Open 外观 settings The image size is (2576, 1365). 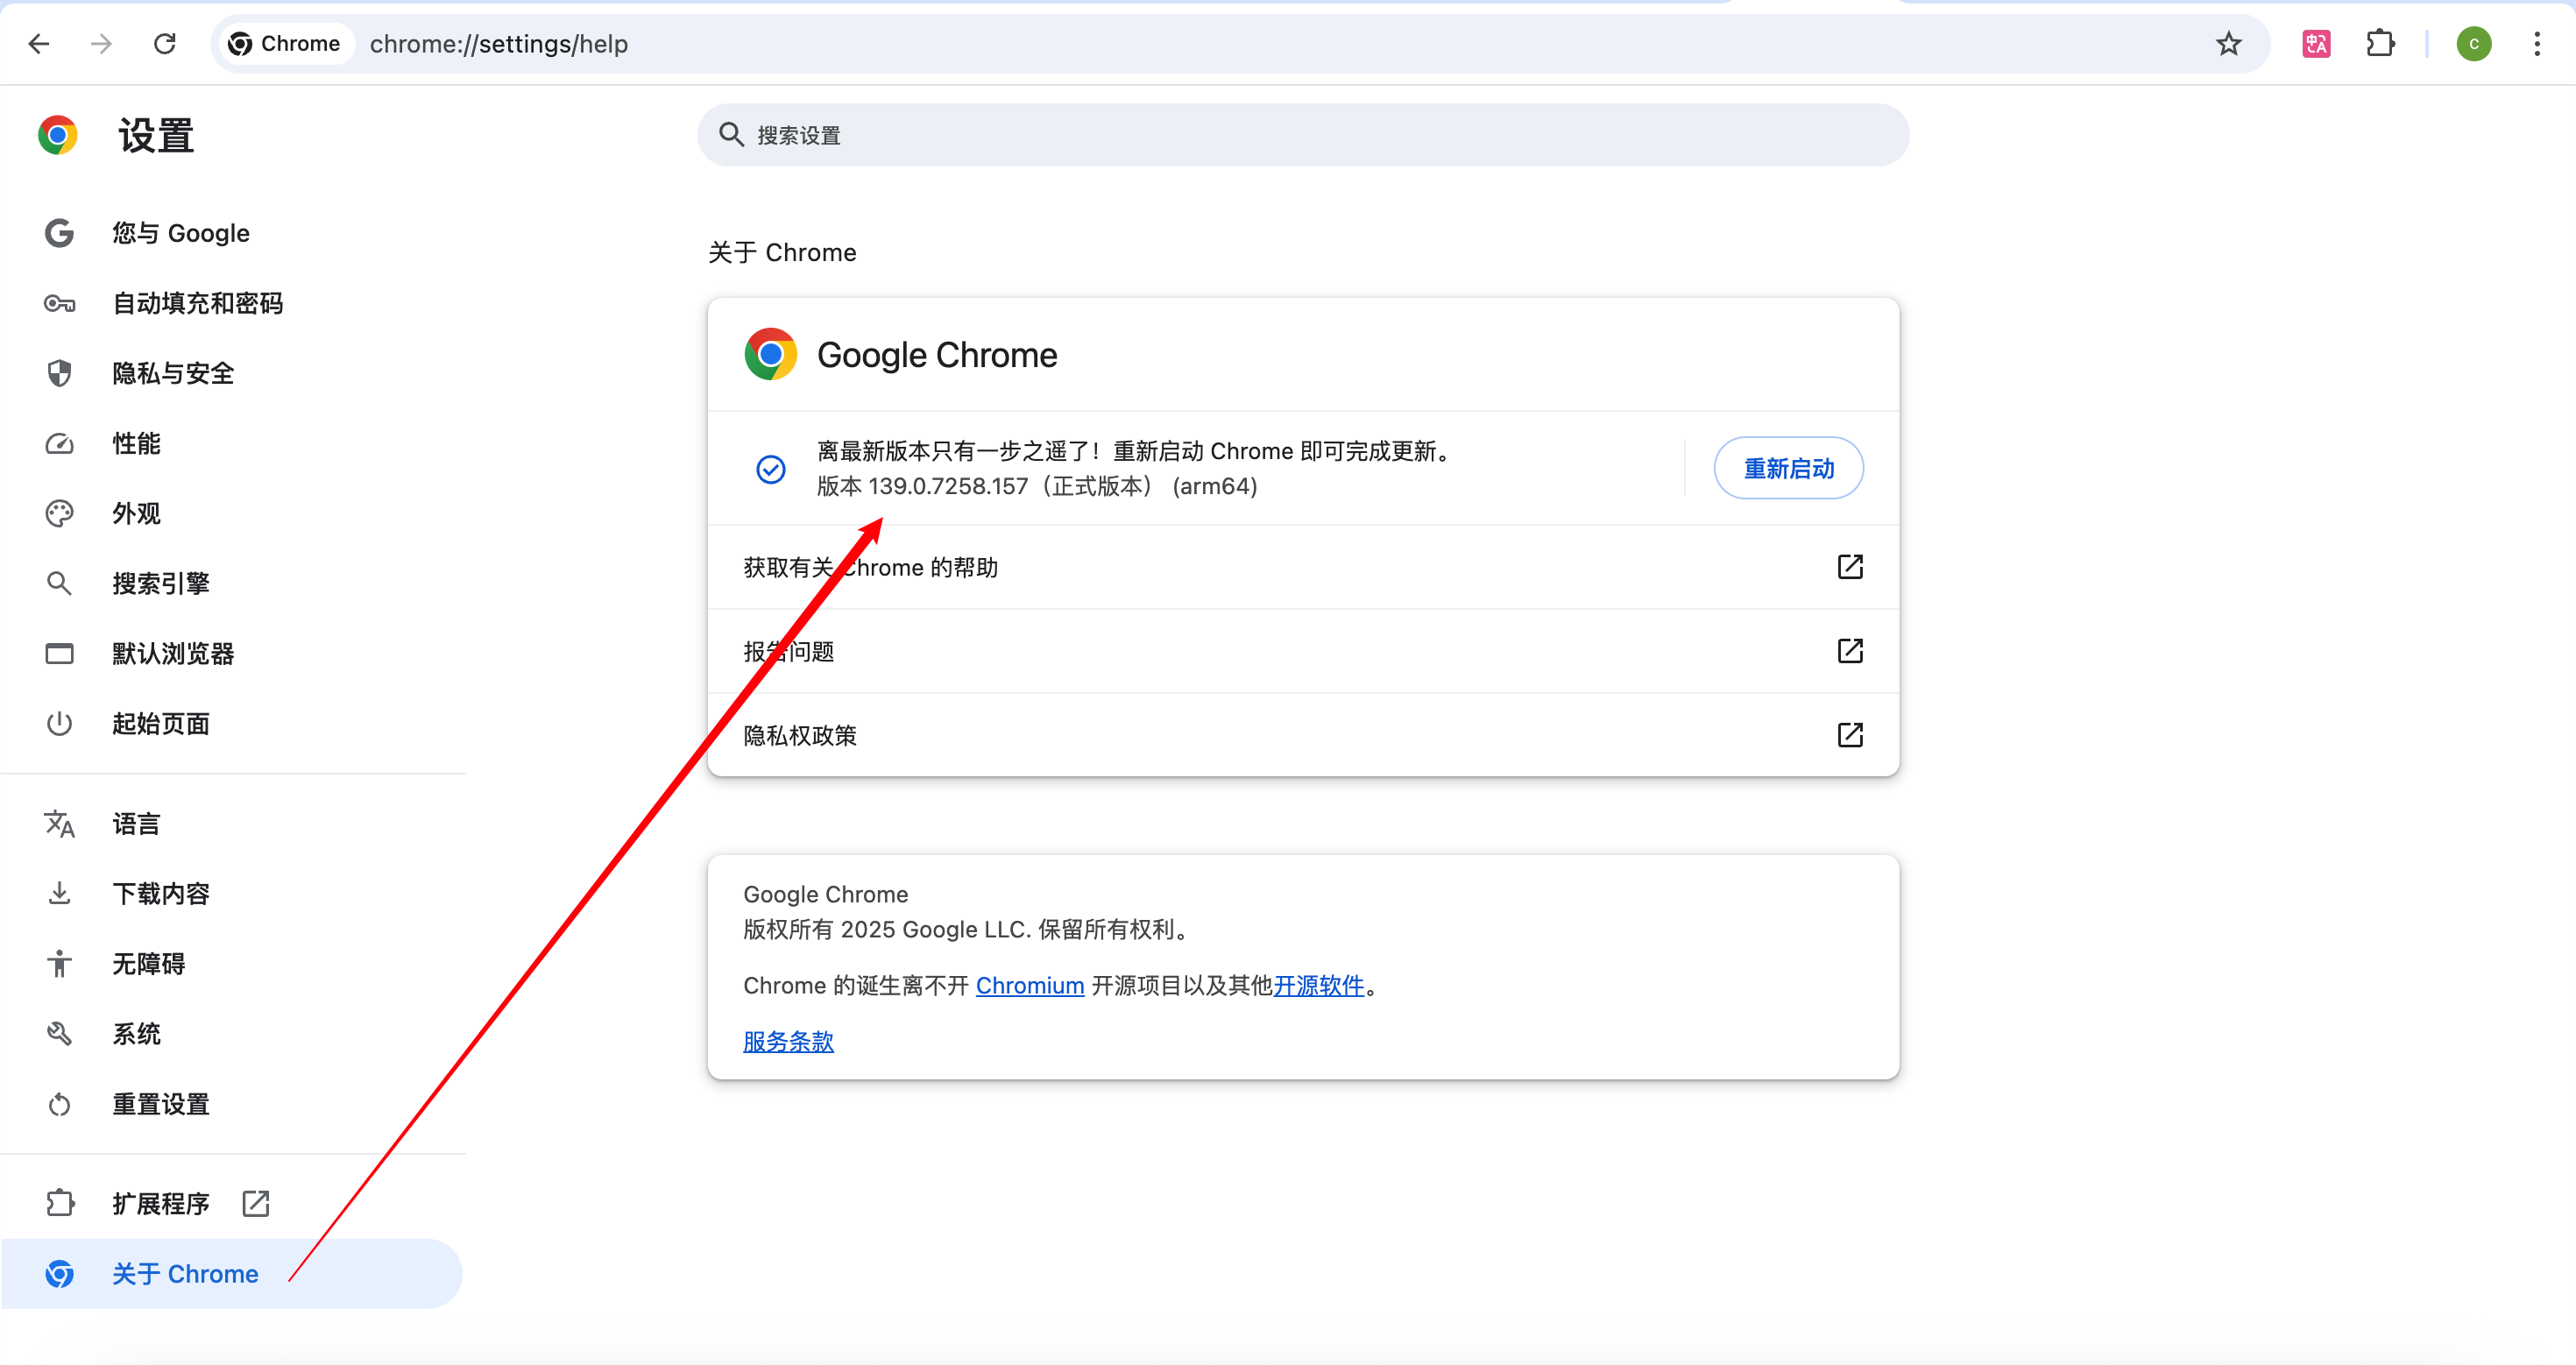coord(232,513)
